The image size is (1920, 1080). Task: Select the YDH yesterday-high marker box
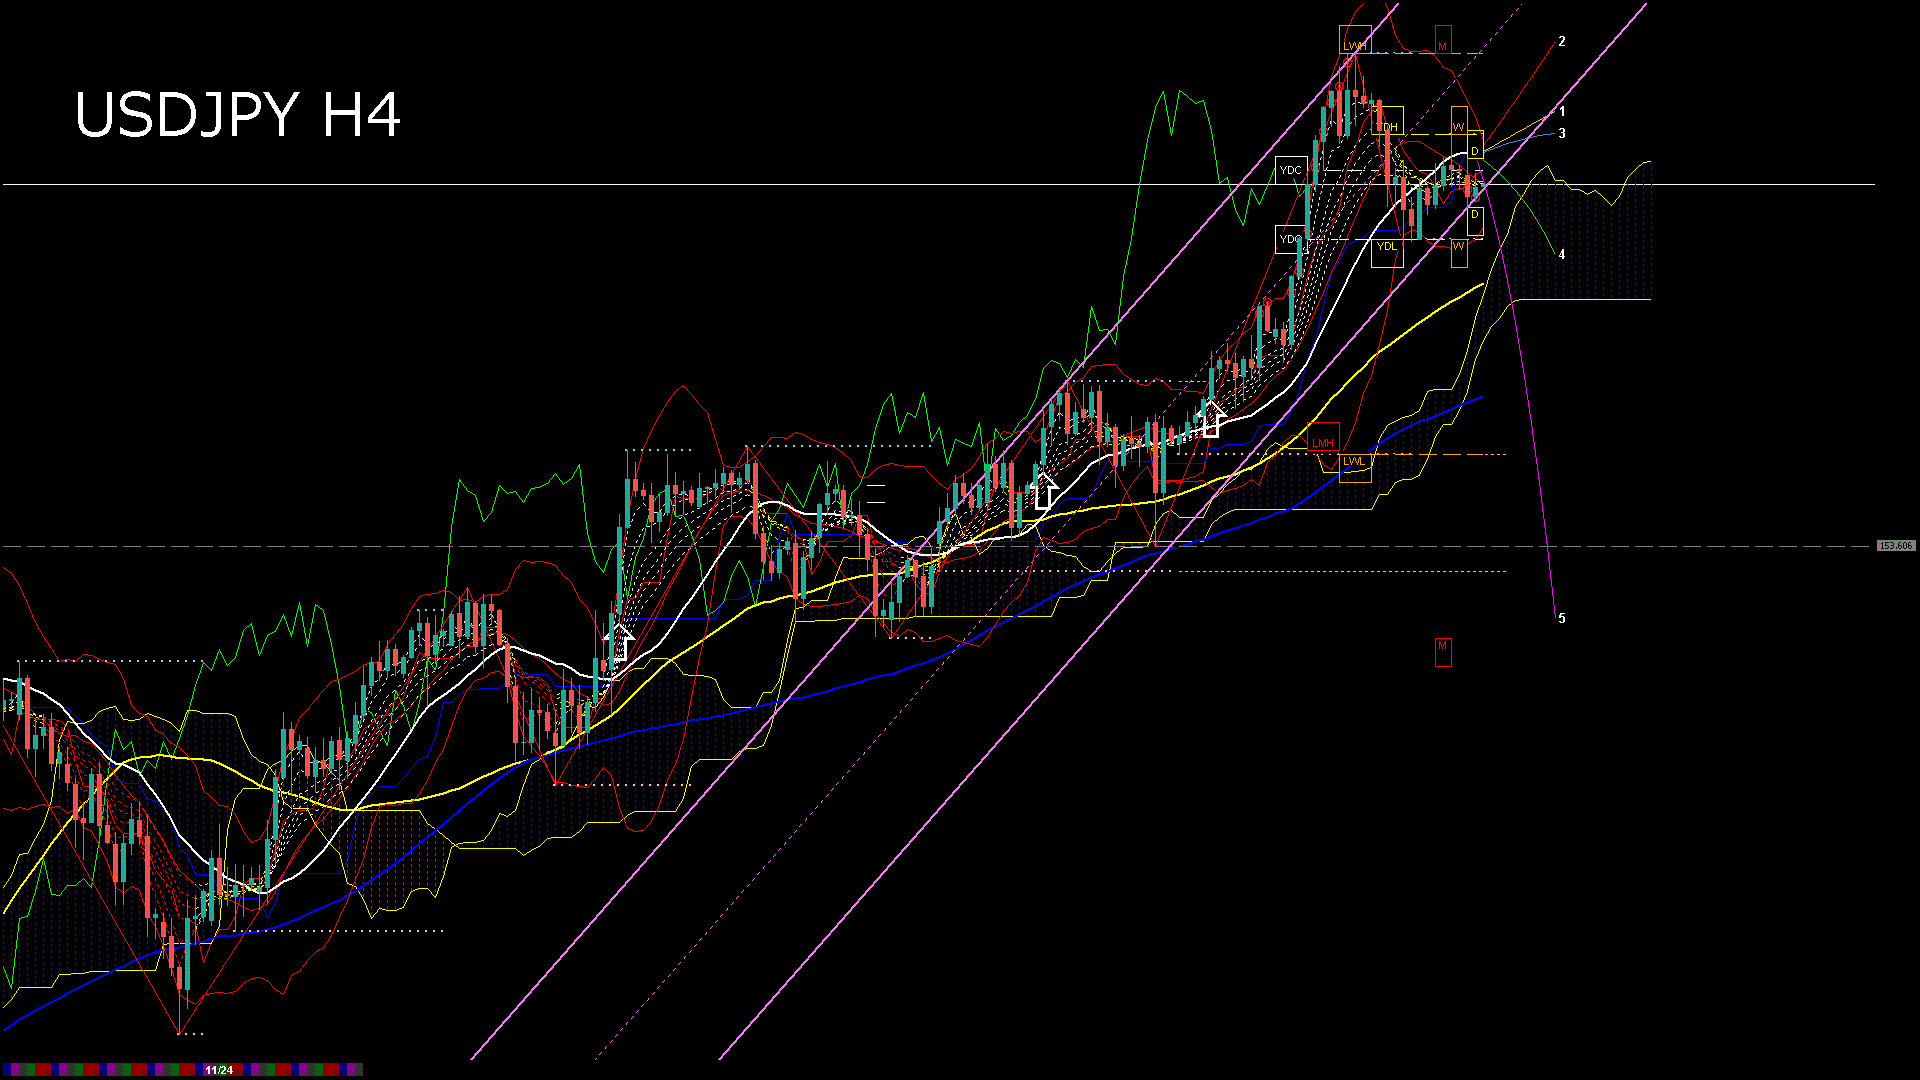point(1388,125)
